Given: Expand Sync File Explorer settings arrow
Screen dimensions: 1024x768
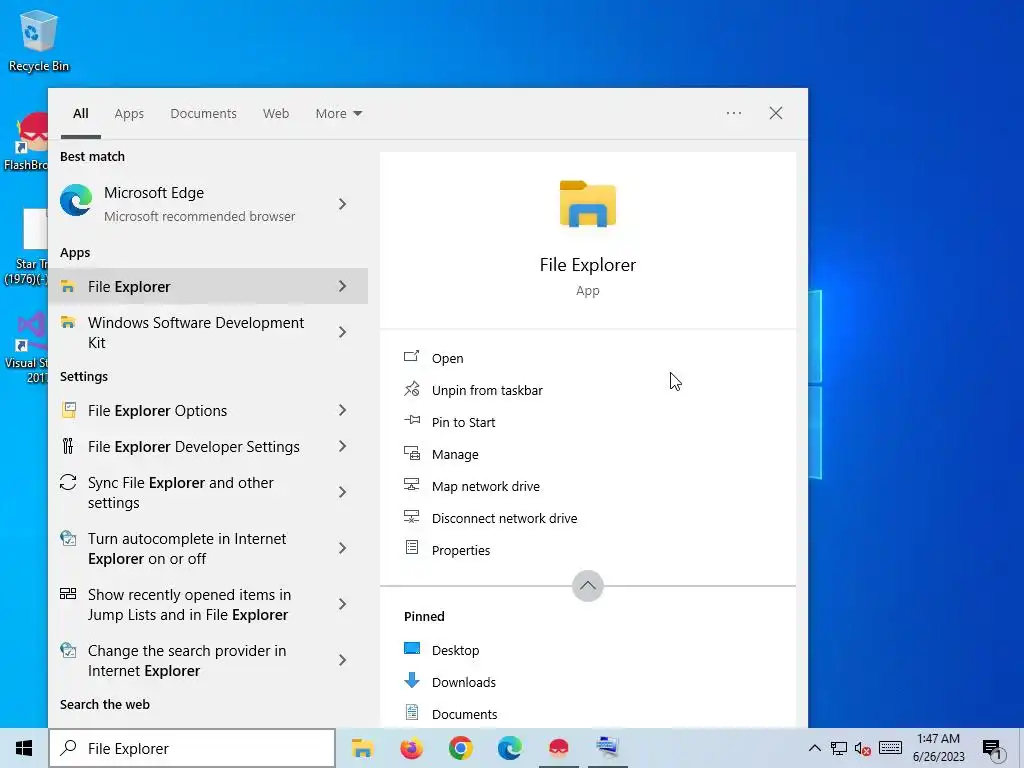Looking at the screenshot, I should tap(342, 492).
